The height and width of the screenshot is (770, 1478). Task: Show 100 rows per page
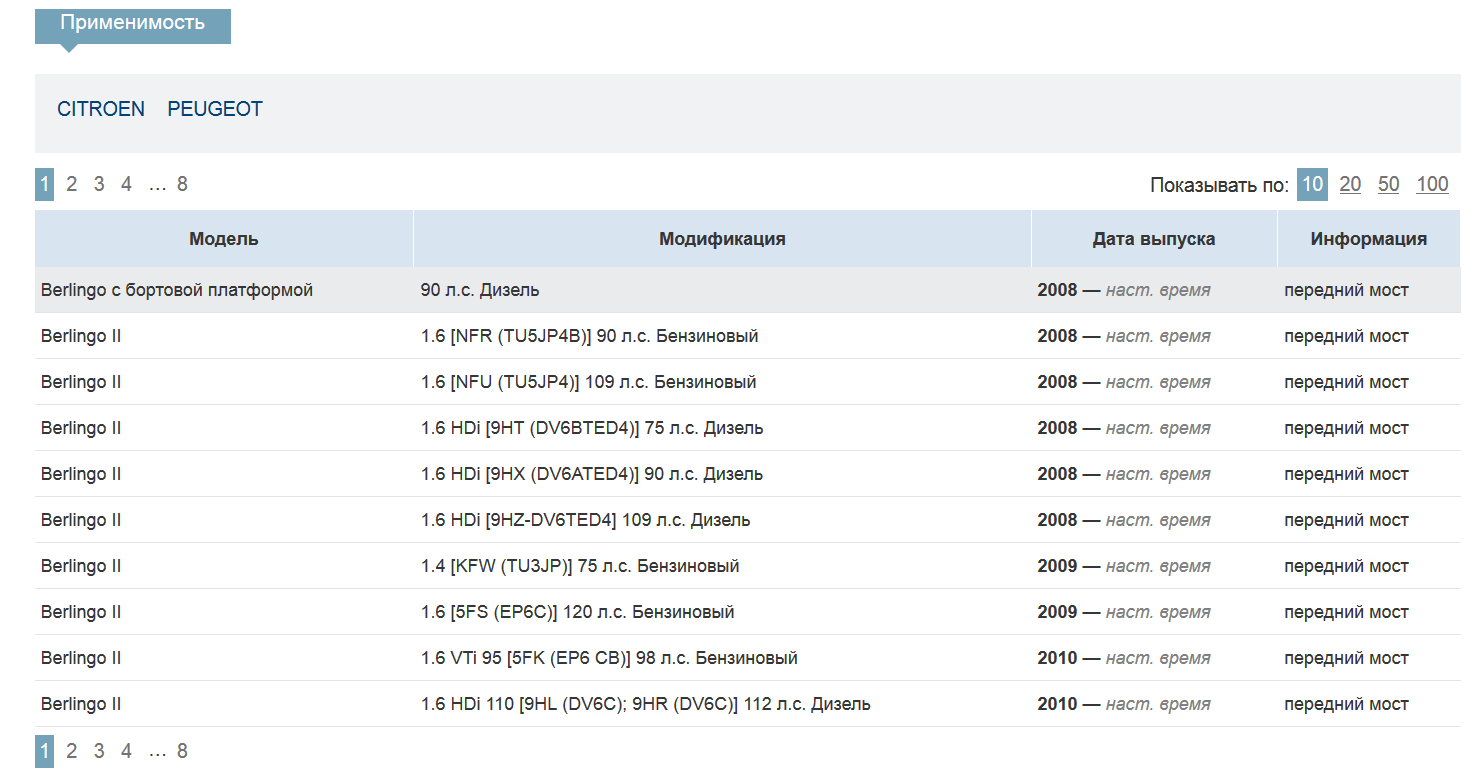1432,184
